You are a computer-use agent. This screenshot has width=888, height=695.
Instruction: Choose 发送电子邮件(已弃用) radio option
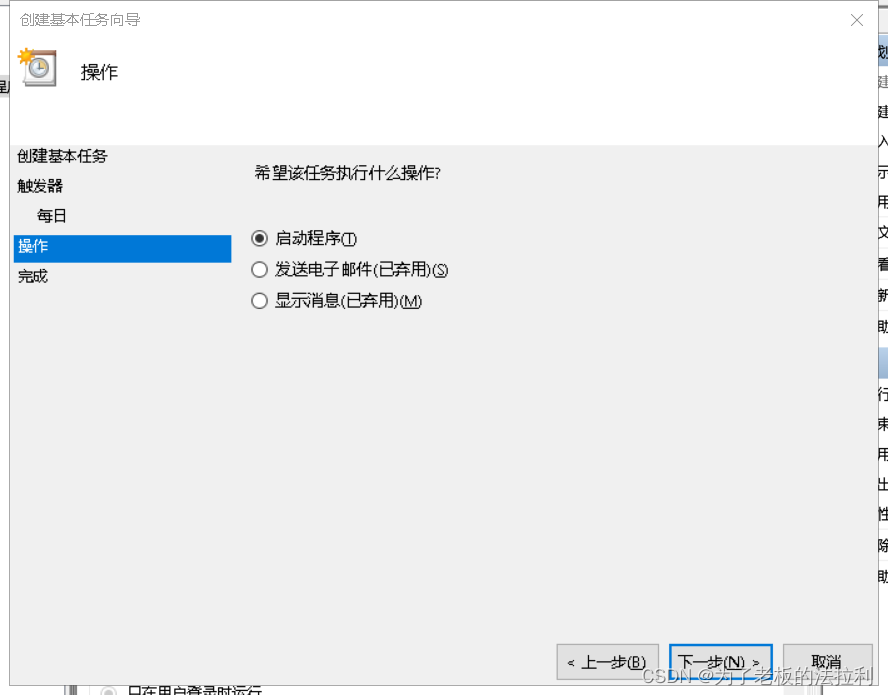[x=259, y=270]
